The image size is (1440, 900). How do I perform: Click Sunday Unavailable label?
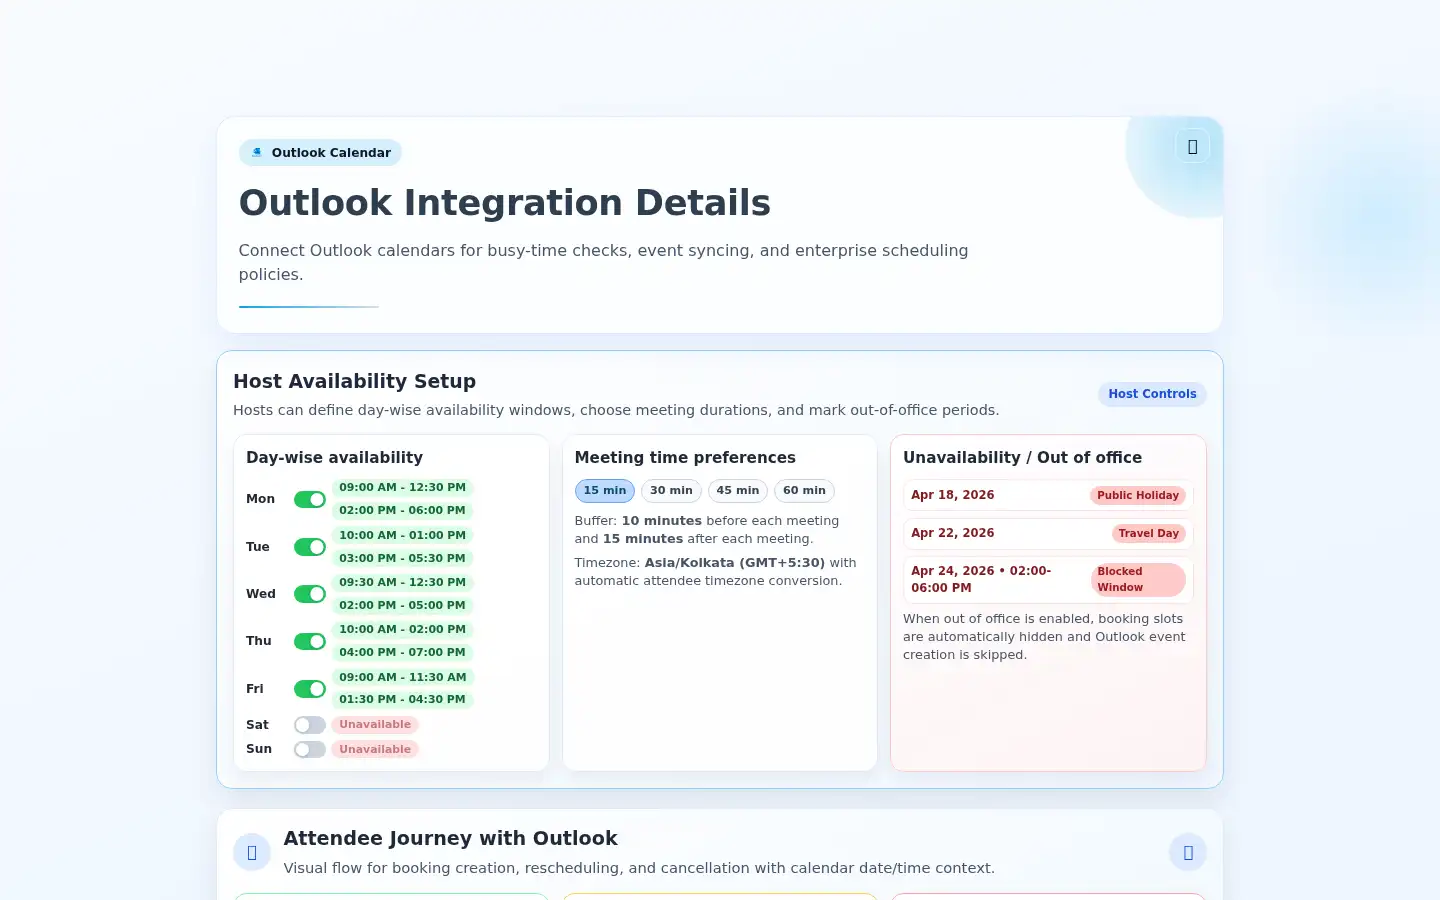pyautogui.click(x=375, y=749)
